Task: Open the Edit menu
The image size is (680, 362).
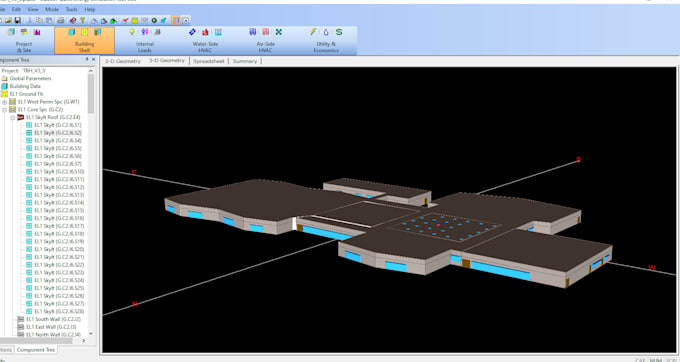Action: pos(16,9)
